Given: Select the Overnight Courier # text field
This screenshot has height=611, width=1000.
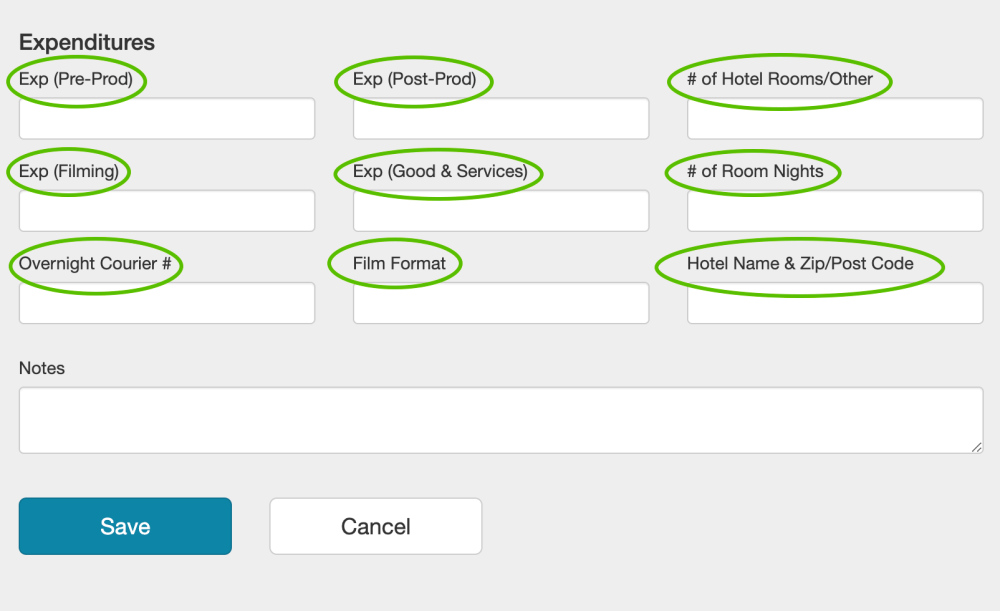Looking at the screenshot, I should [x=167, y=303].
